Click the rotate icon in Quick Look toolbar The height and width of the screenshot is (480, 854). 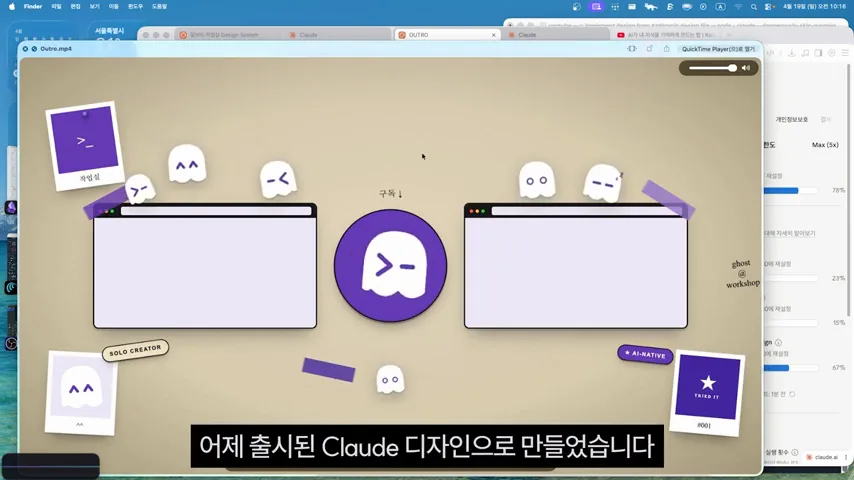[649, 48]
